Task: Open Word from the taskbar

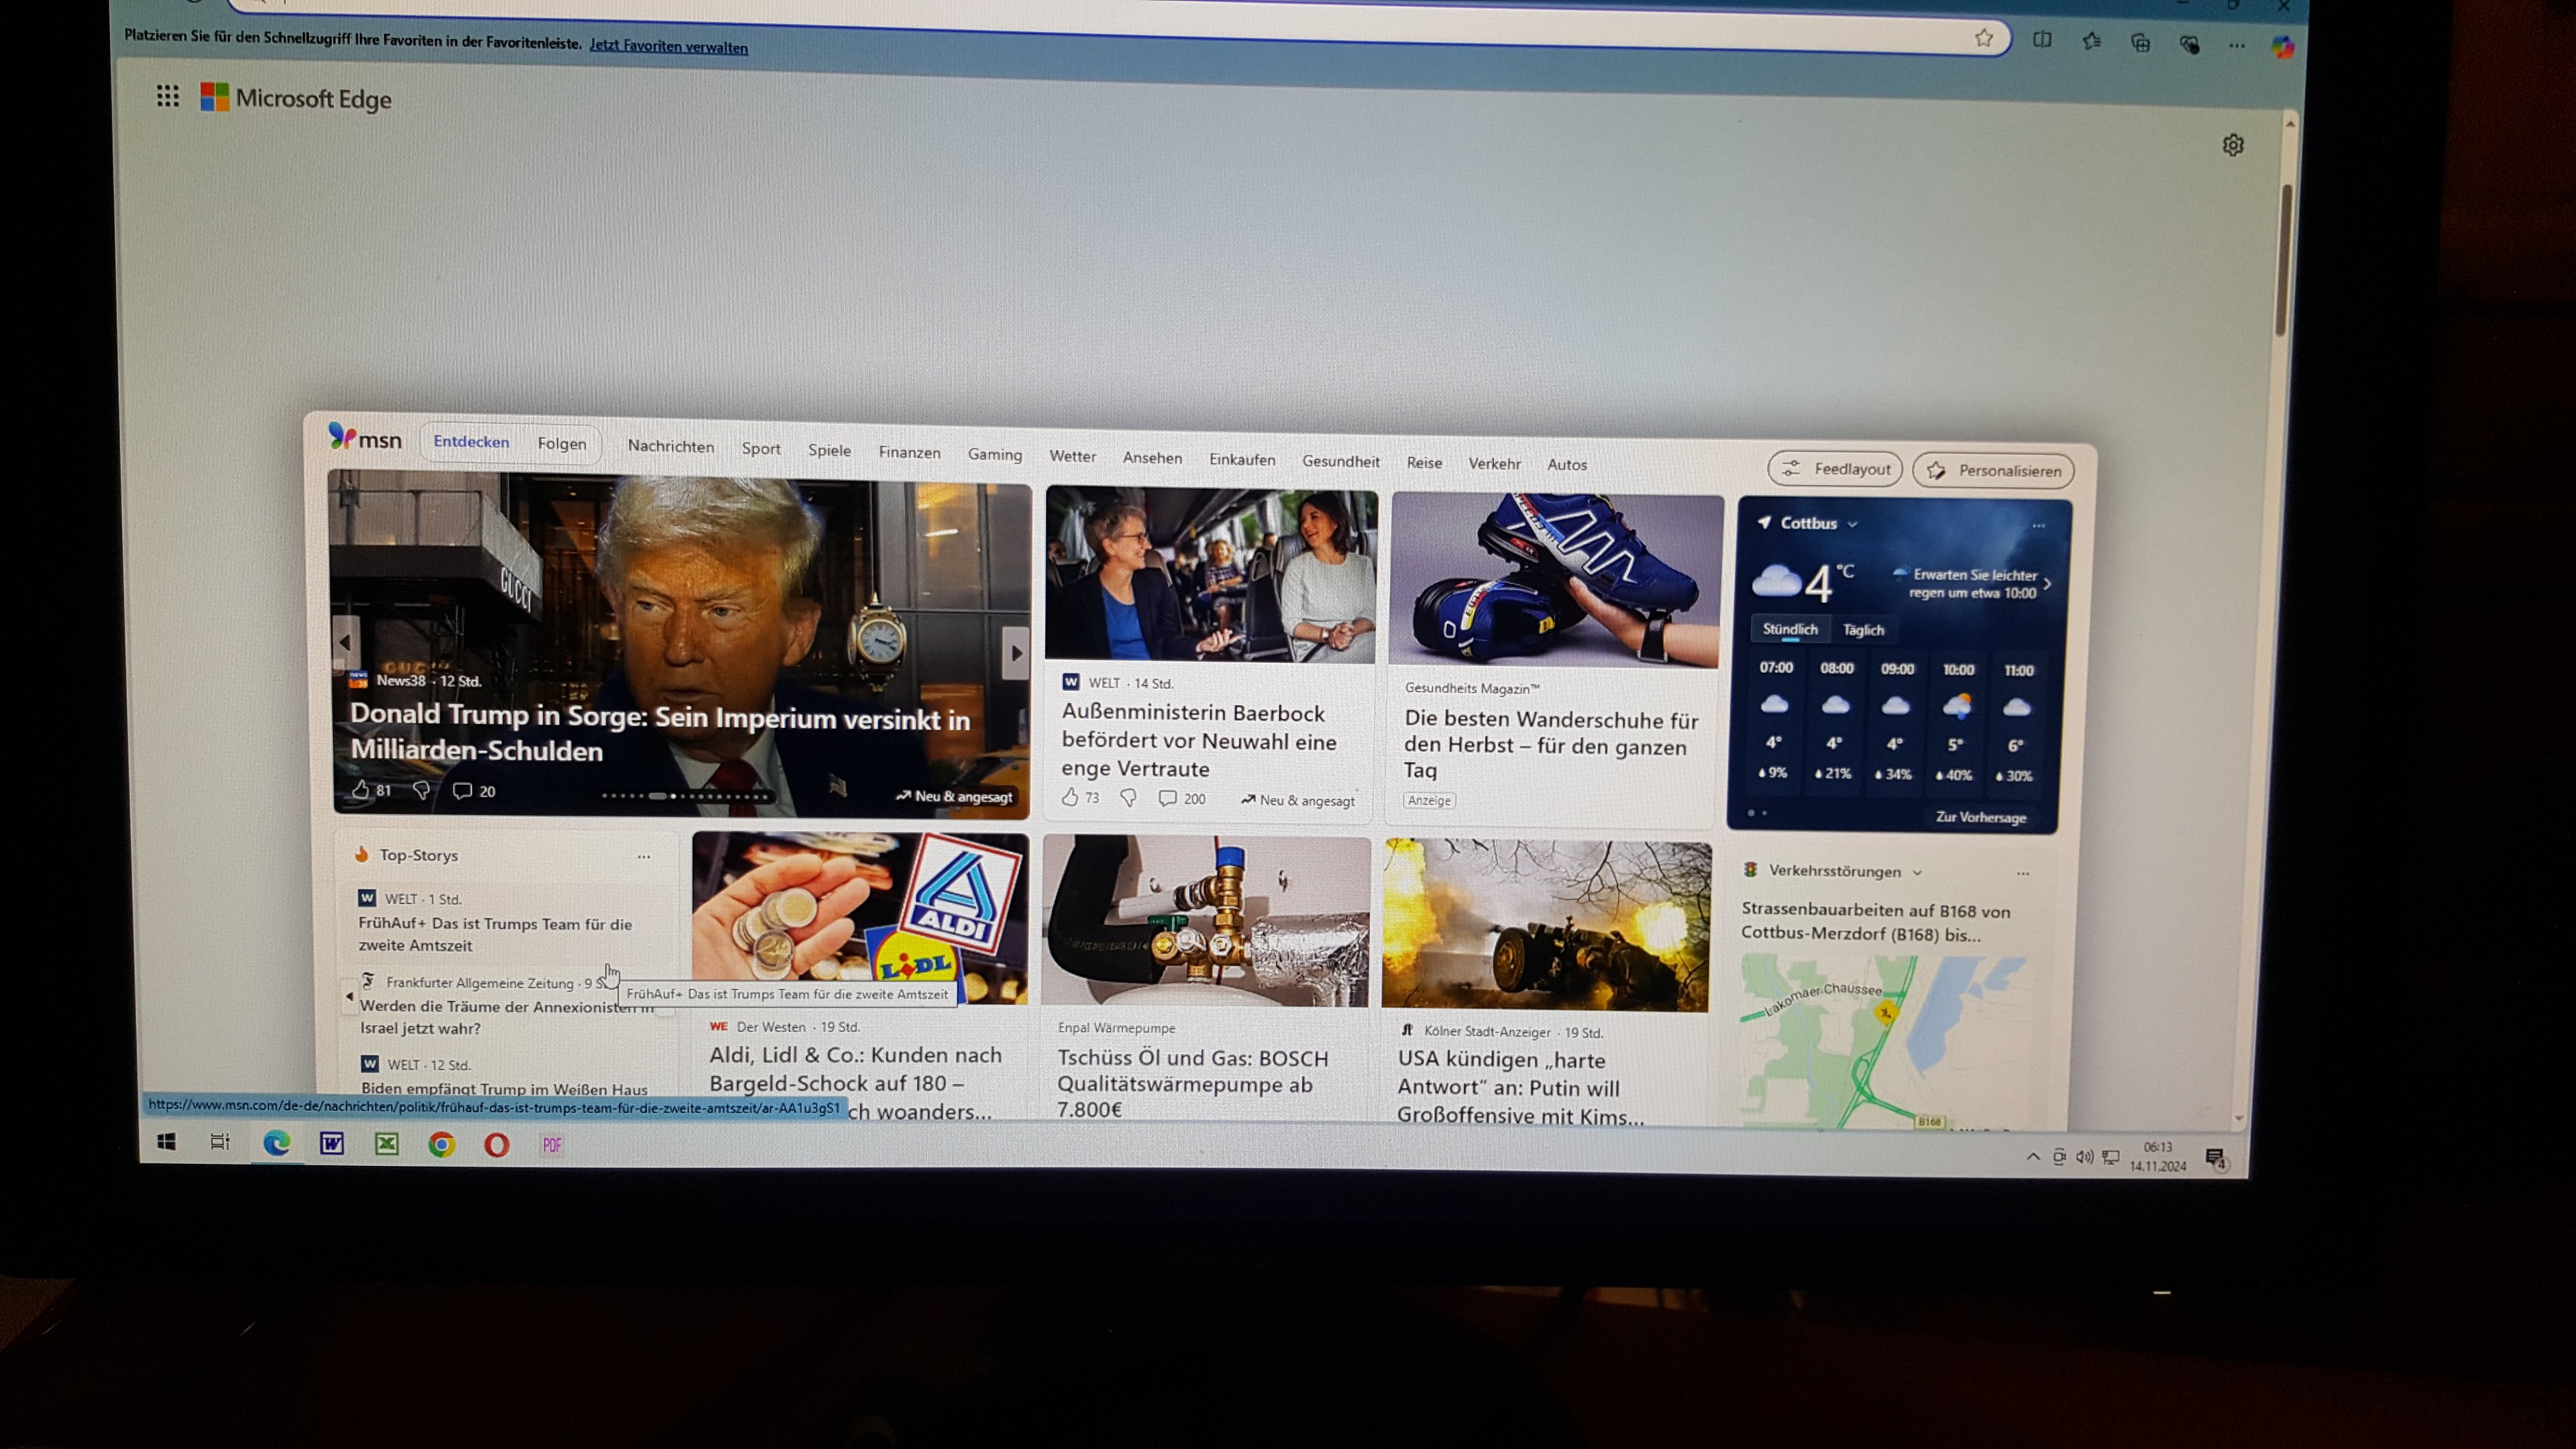Action: [x=331, y=1143]
